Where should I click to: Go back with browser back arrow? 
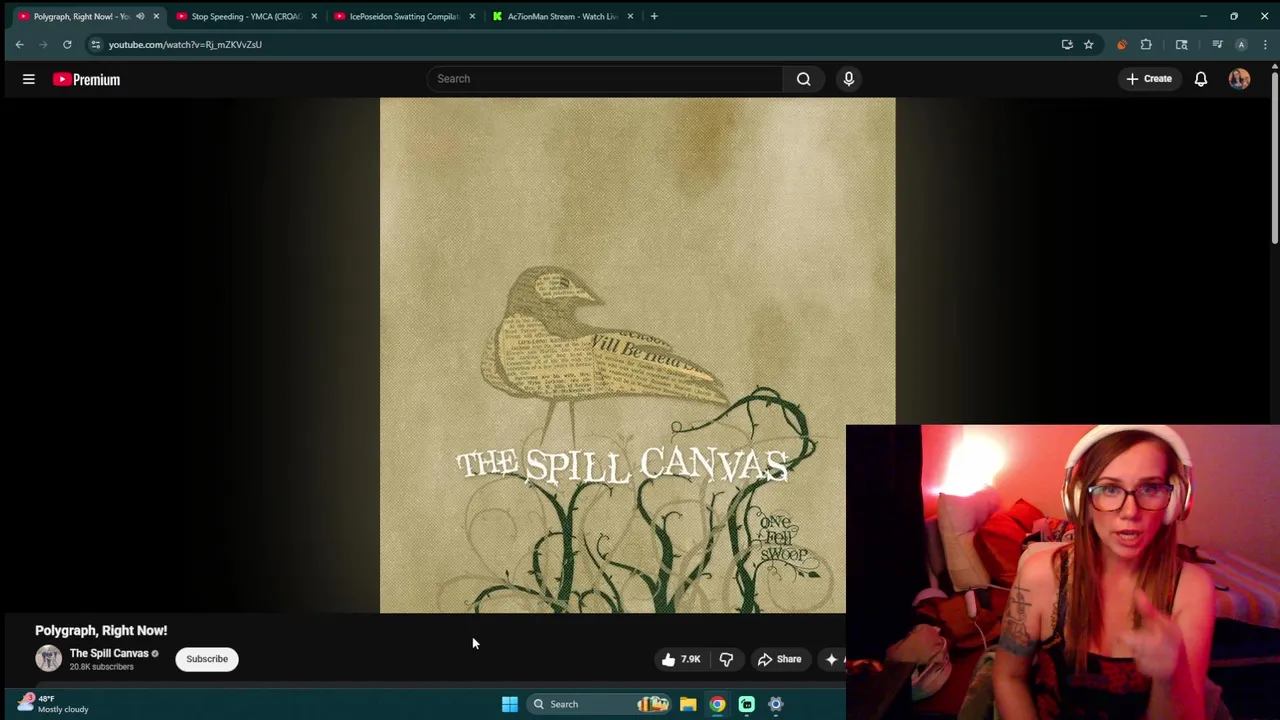pyautogui.click(x=19, y=44)
